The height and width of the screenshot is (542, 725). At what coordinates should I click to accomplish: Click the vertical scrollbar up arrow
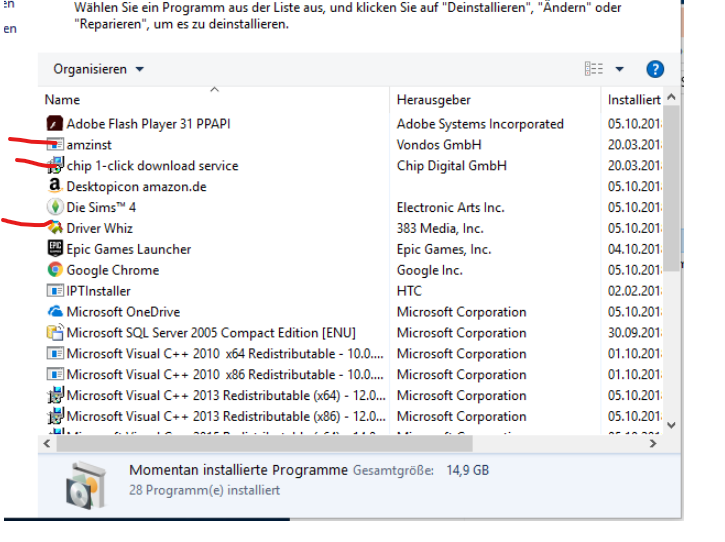tap(671, 97)
